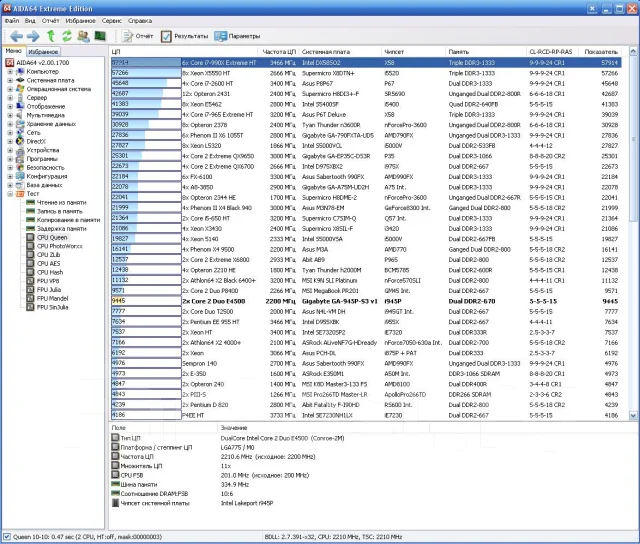
Task: Click the Параметры toolbar button
Action: coord(237,36)
